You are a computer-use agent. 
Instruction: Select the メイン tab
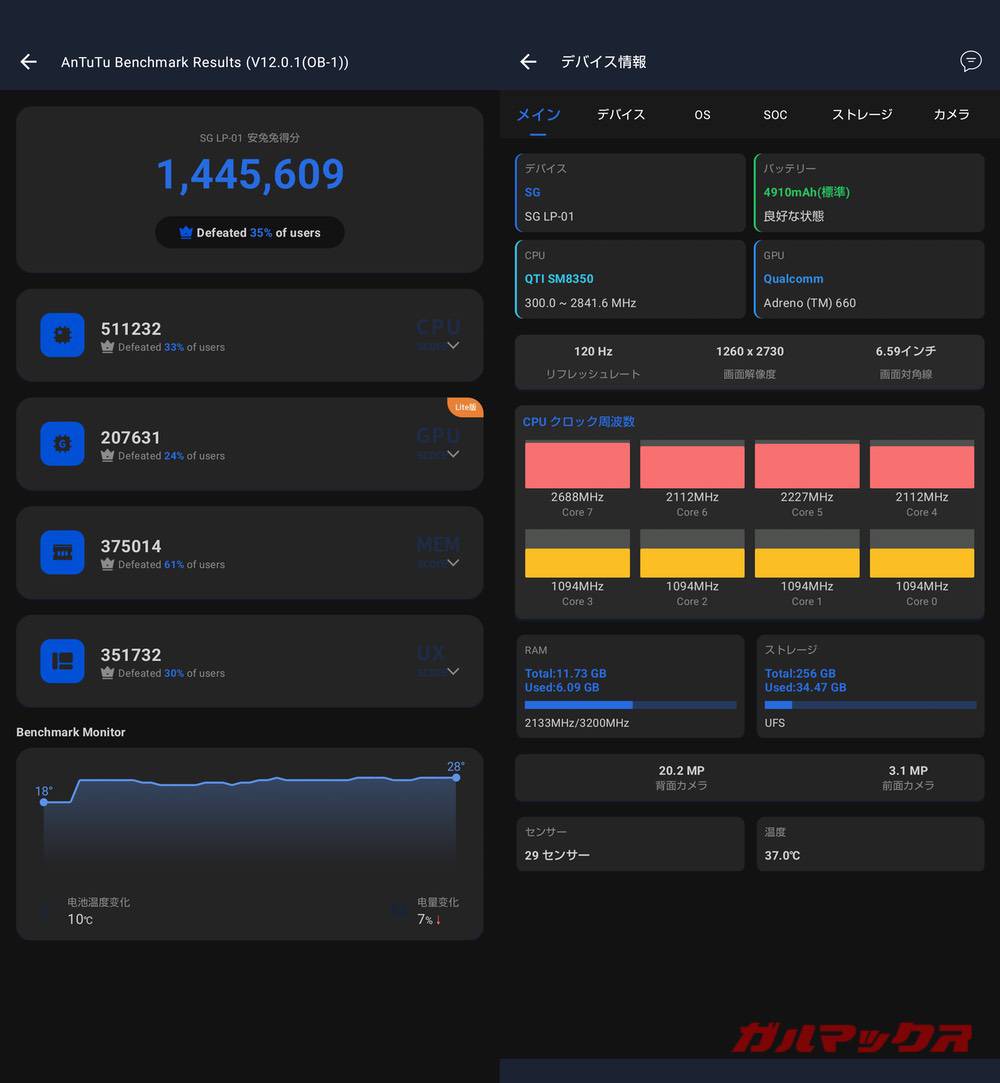[539, 115]
